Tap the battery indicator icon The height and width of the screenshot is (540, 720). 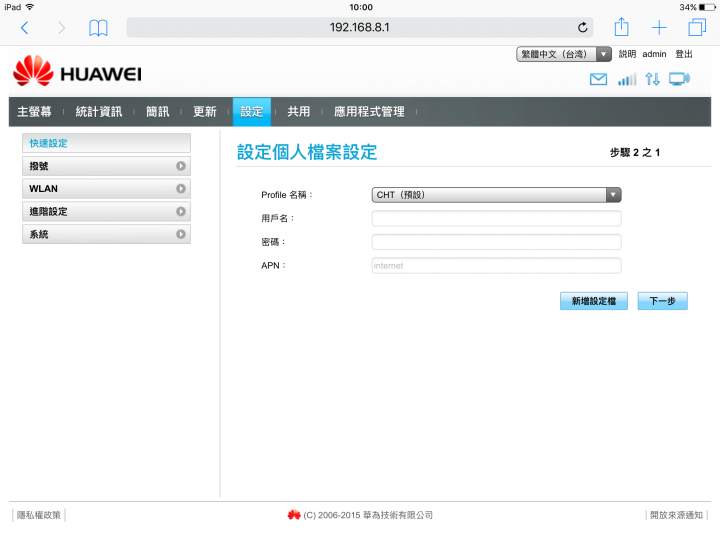click(708, 7)
